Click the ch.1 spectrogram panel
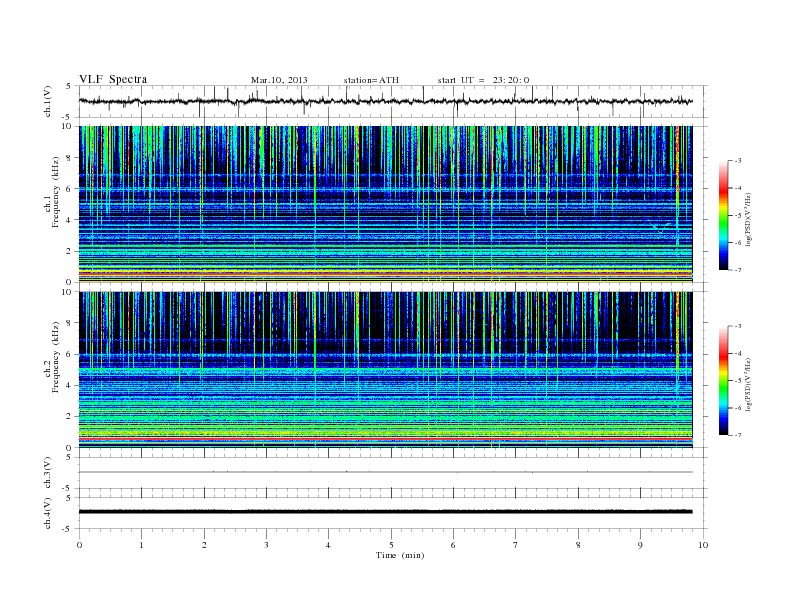Image resolution: width=792 pixels, height=612 pixels. pos(385,204)
